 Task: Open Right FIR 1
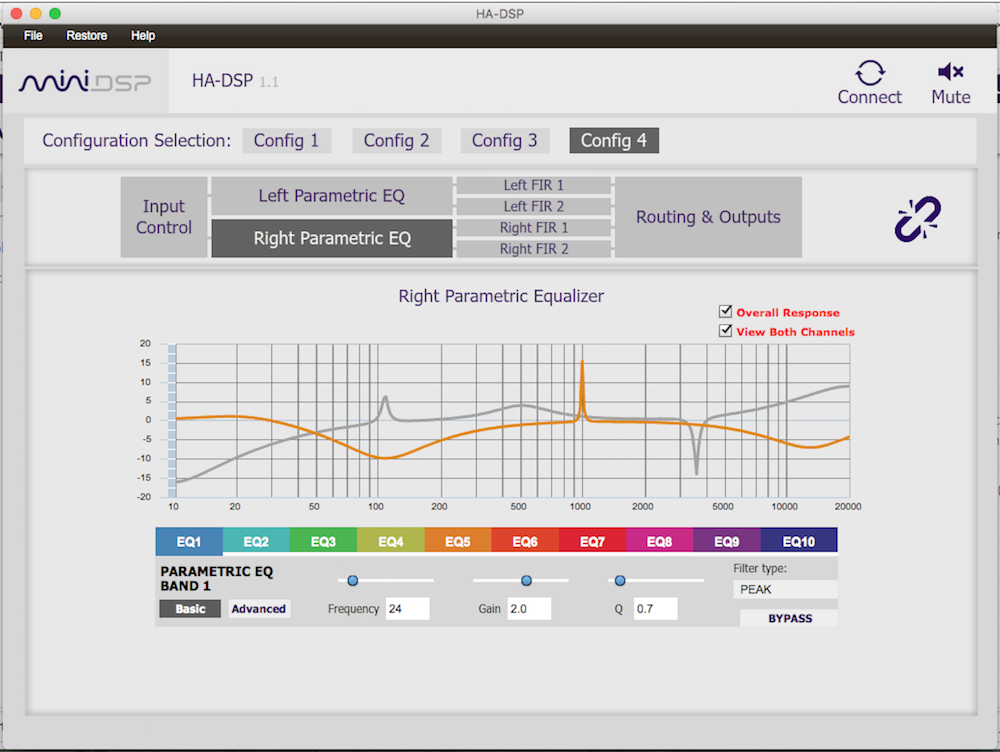coord(534,228)
